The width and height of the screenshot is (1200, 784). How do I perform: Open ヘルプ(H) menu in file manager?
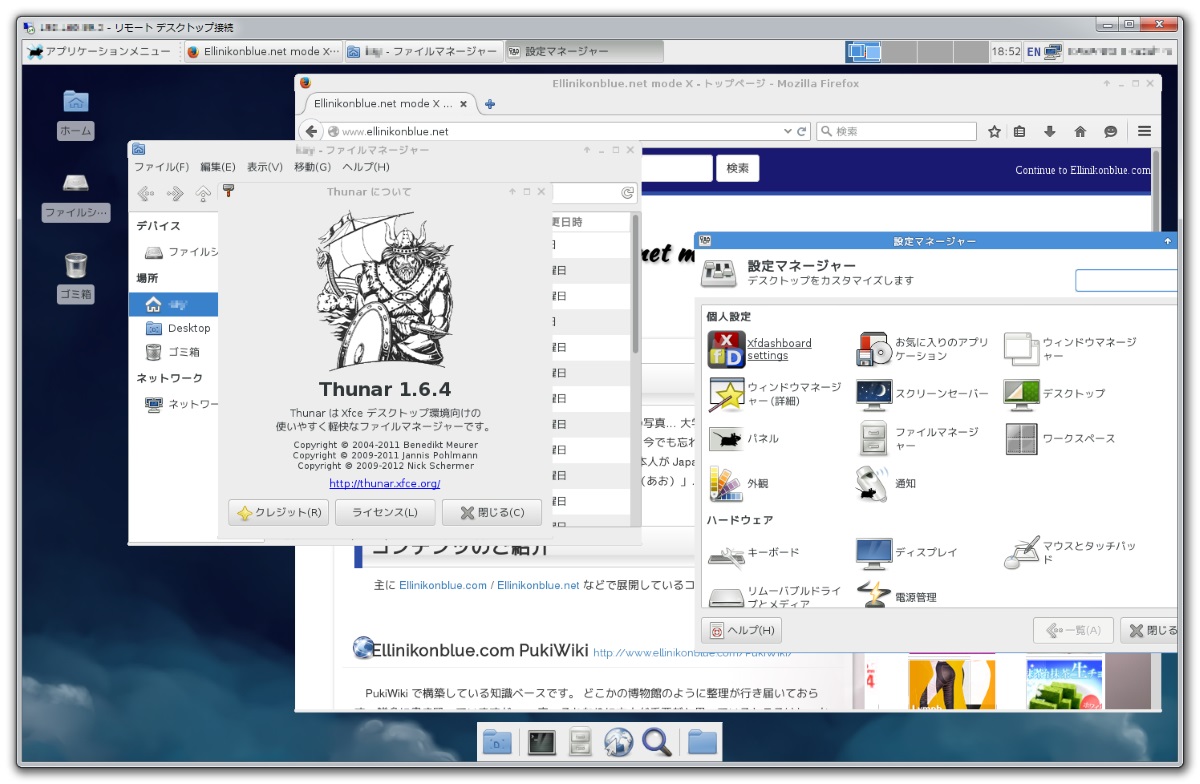(366, 167)
